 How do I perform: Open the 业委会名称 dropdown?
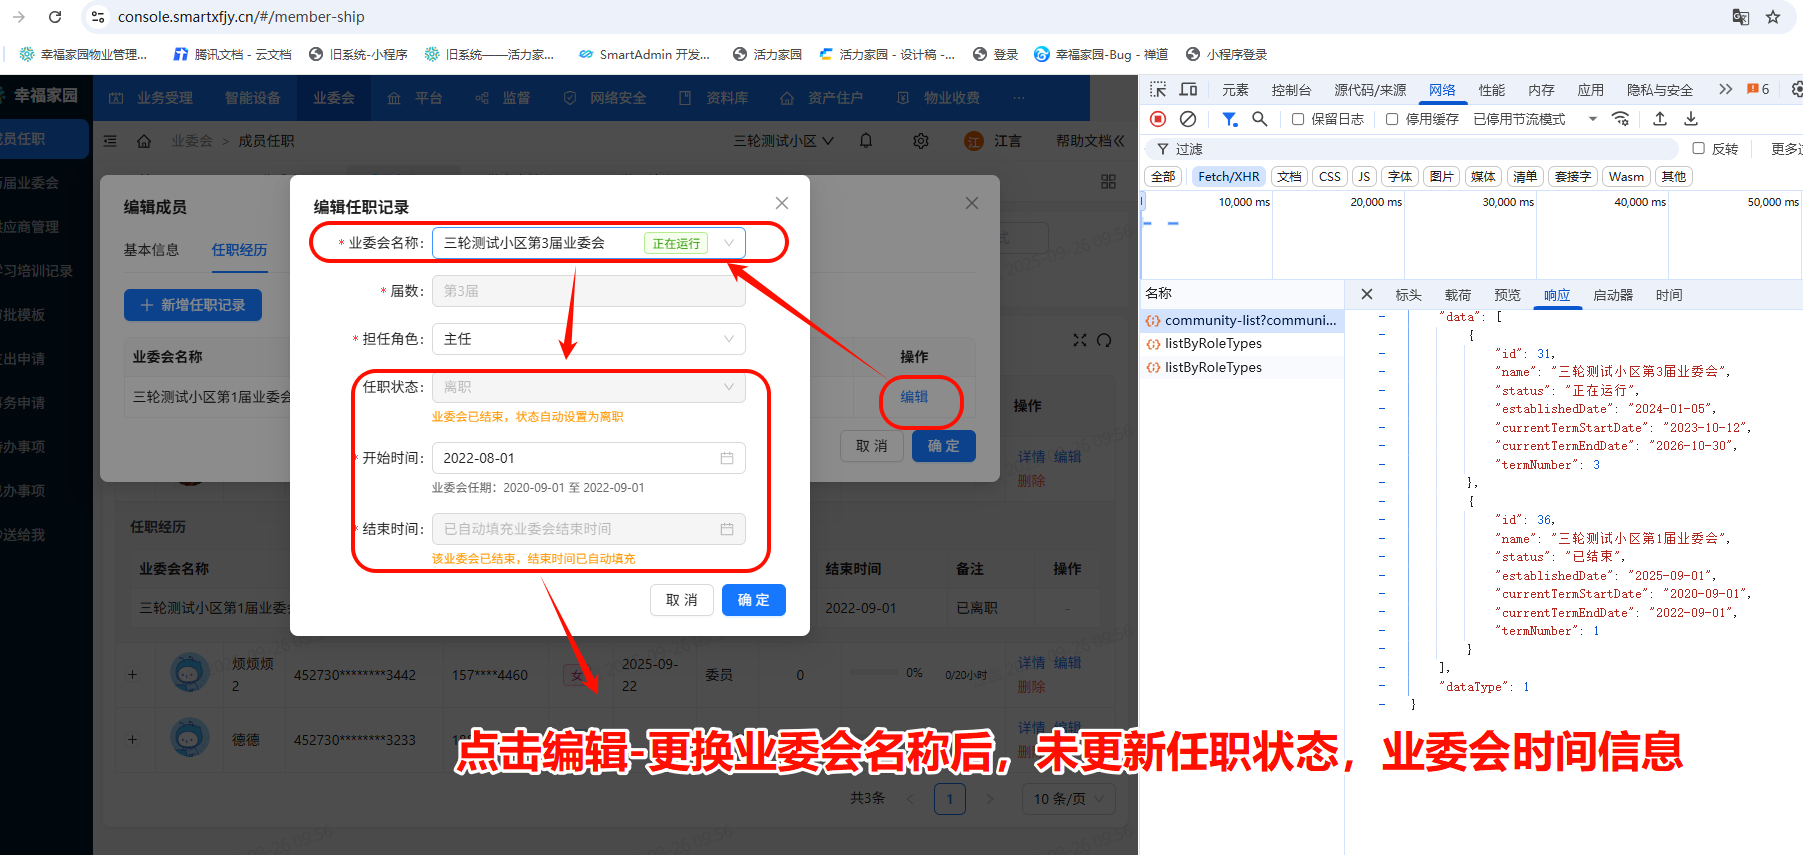(x=589, y=243)
